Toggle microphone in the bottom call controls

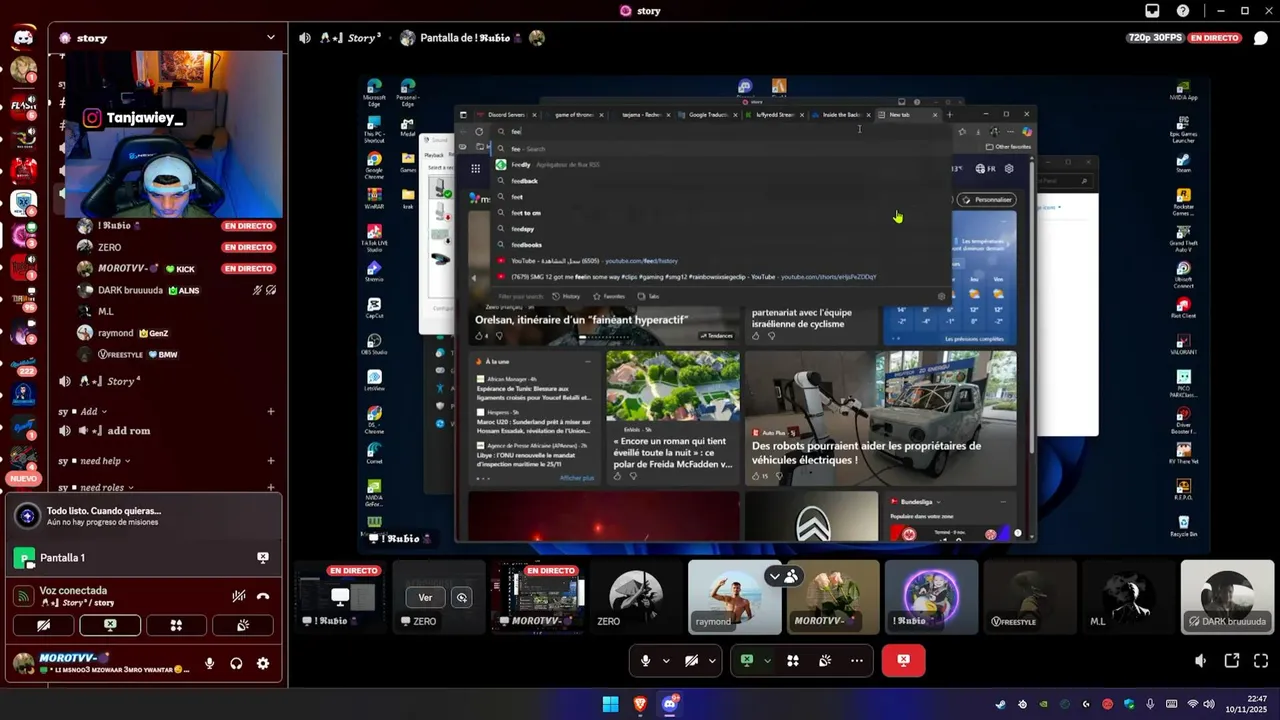click(x=646, y=661)
